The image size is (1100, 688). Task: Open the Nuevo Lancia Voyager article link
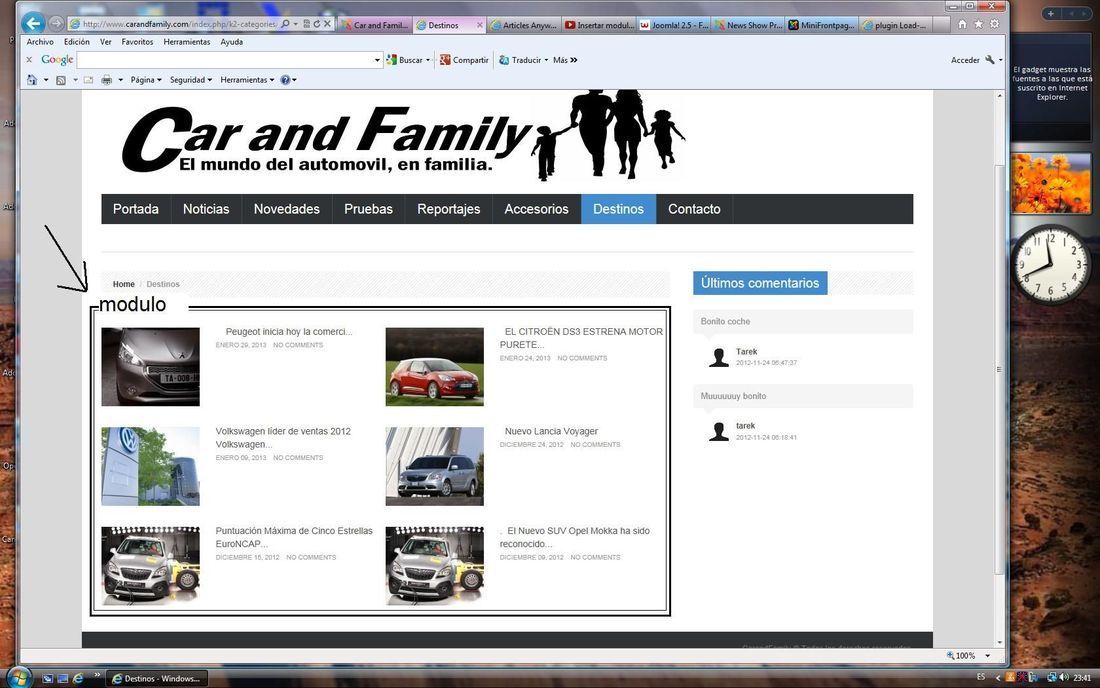[x=551, y=431]
